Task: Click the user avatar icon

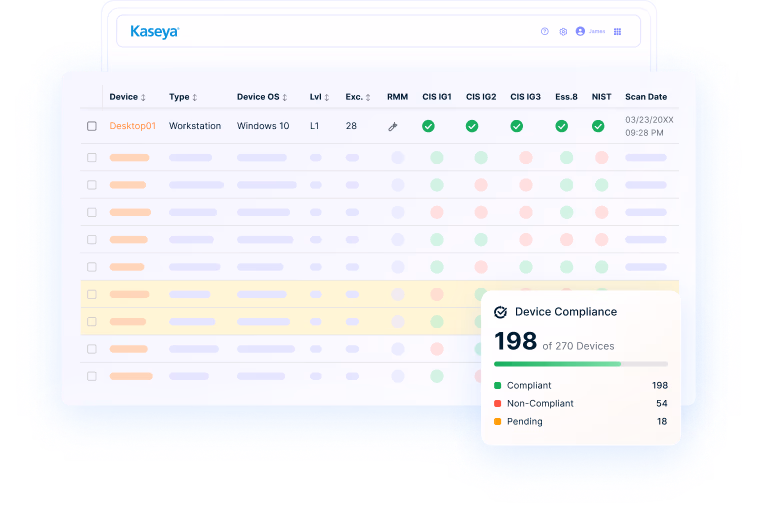Action: 581,31
